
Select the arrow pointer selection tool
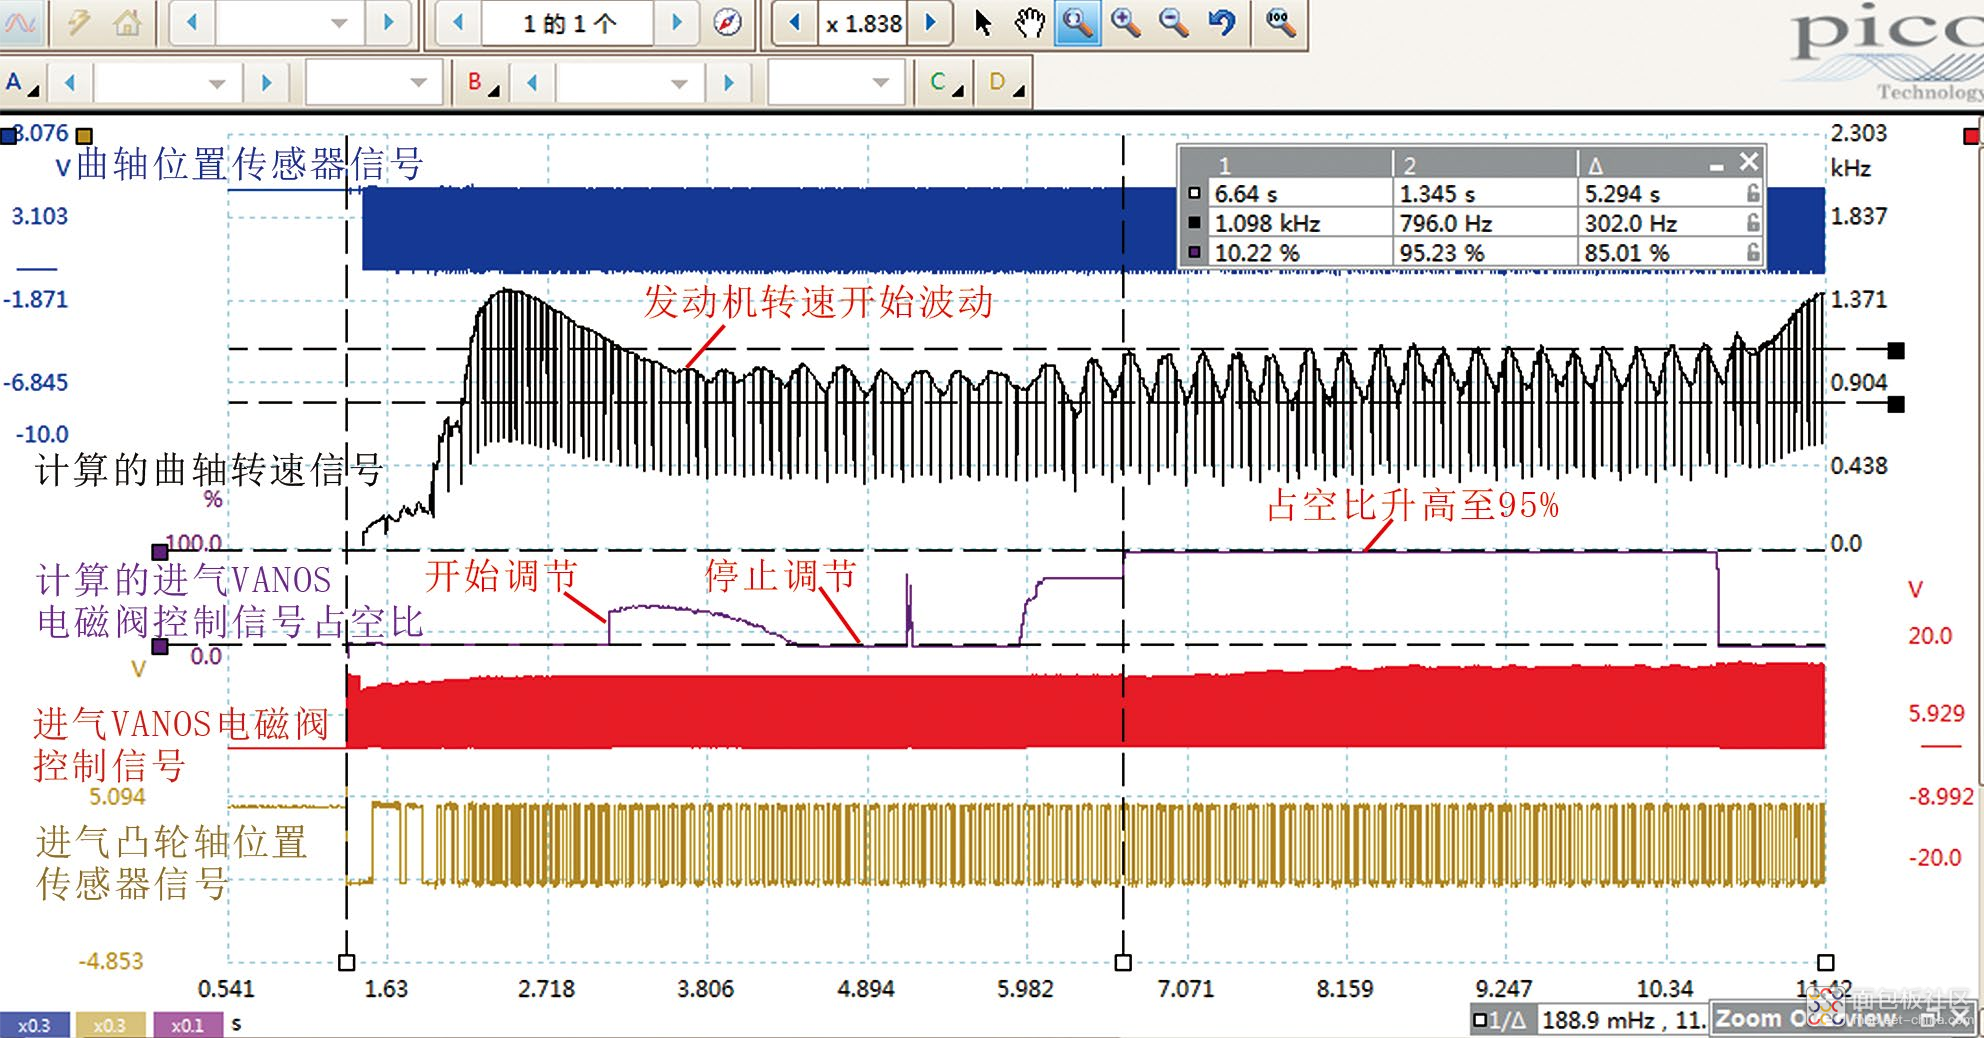(983, 22)
